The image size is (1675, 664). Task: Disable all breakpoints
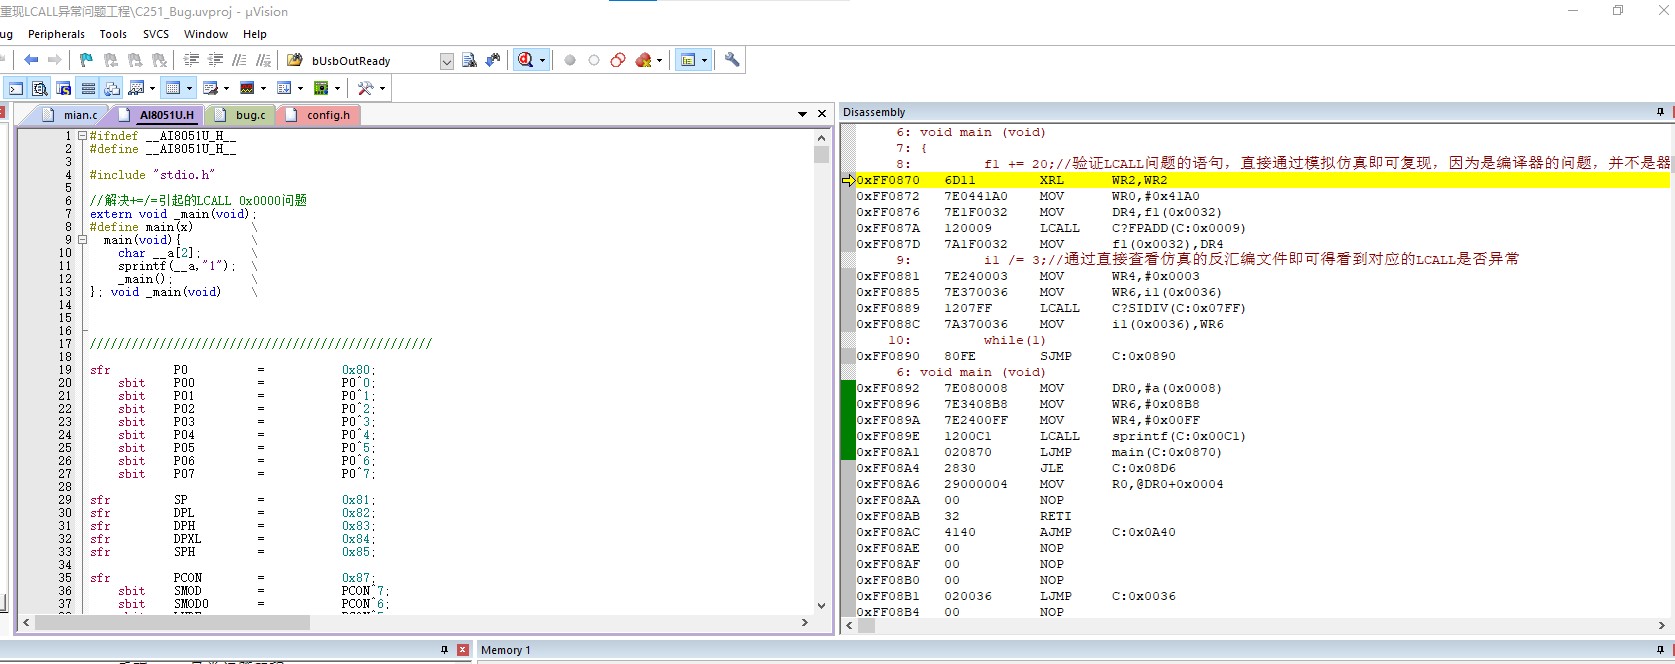[618, 60]
